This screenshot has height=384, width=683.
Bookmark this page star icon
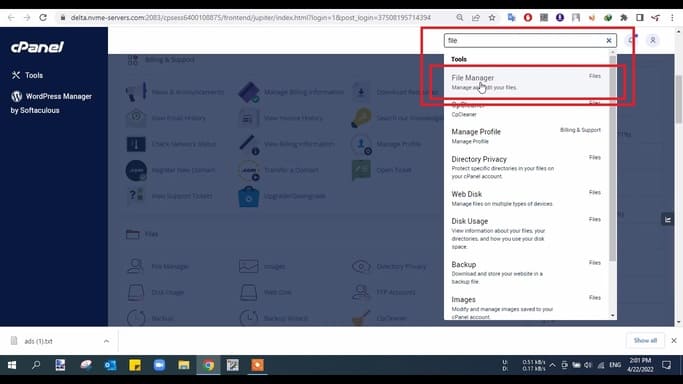pyautogui.click(x=492, y=18)
